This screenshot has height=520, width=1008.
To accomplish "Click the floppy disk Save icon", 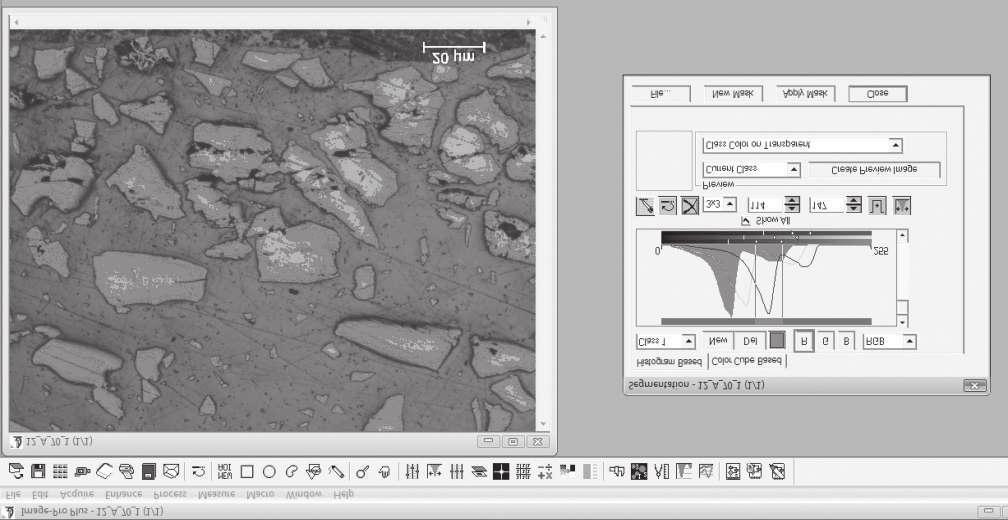I will tap(38, 472).
